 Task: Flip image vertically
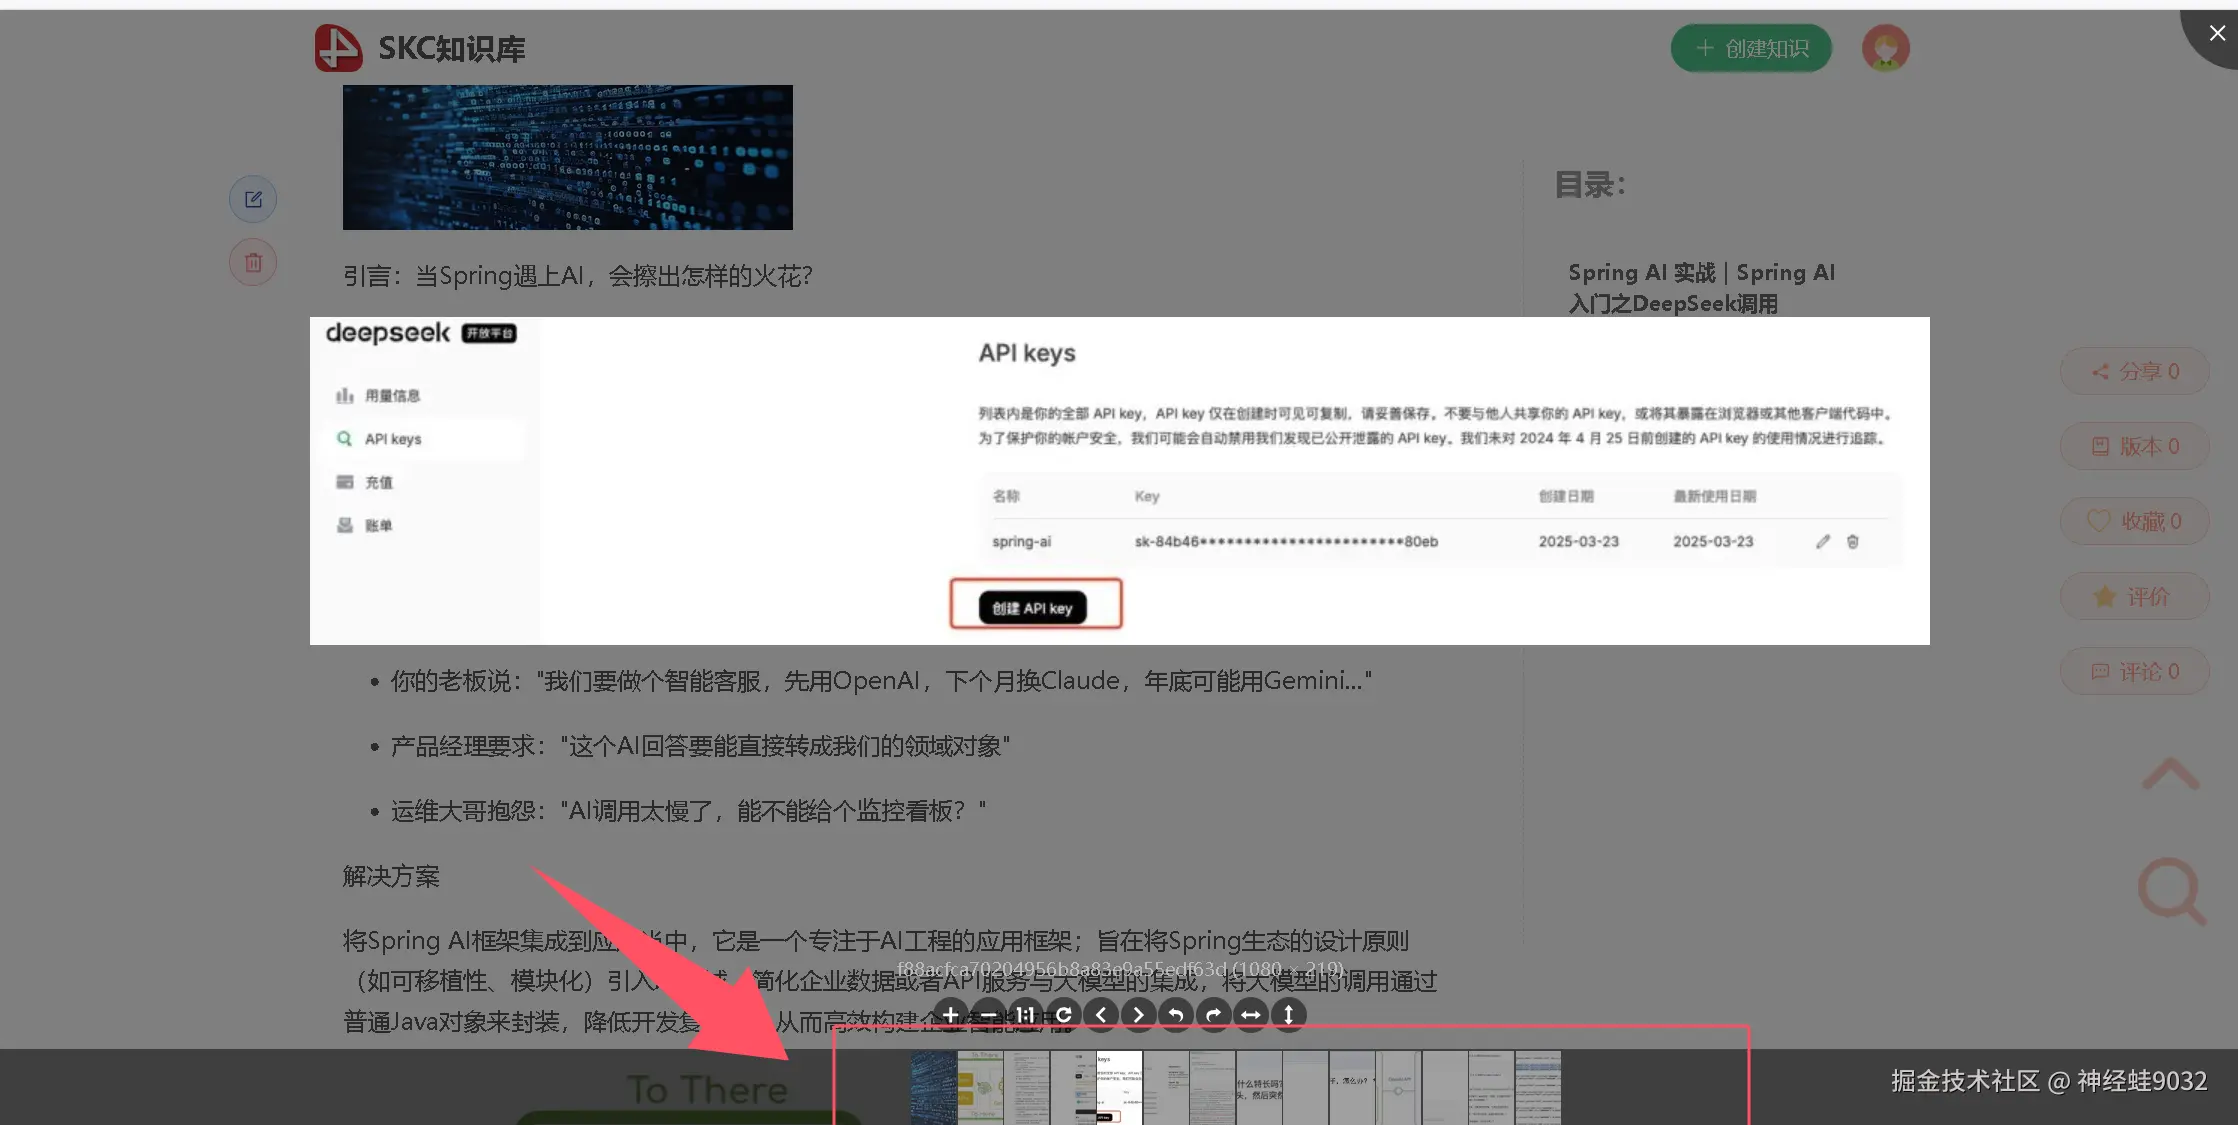click(x=1288, y=1015)
